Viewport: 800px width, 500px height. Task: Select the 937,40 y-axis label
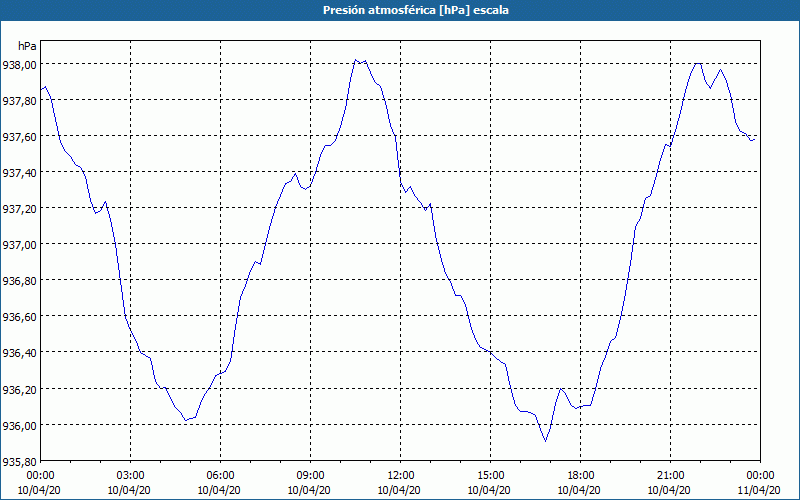click(x=19, y=172)
